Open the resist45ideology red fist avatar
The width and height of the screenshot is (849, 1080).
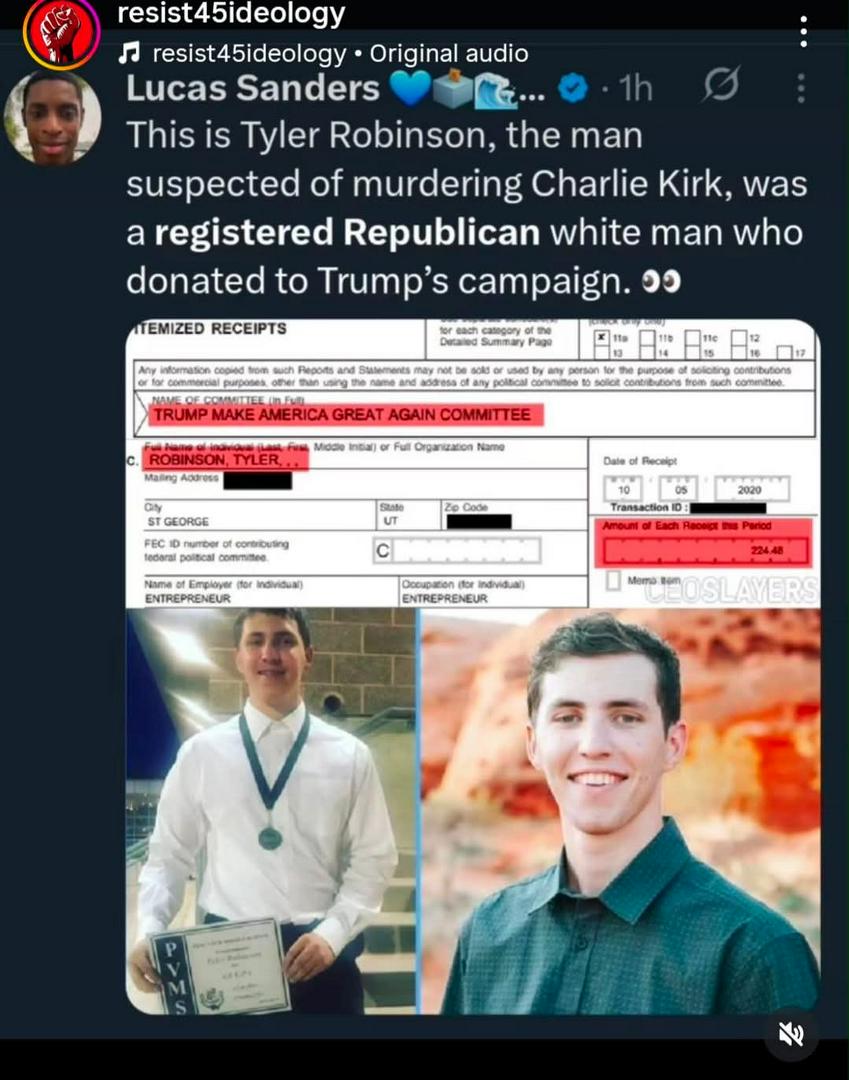(61, 33)
